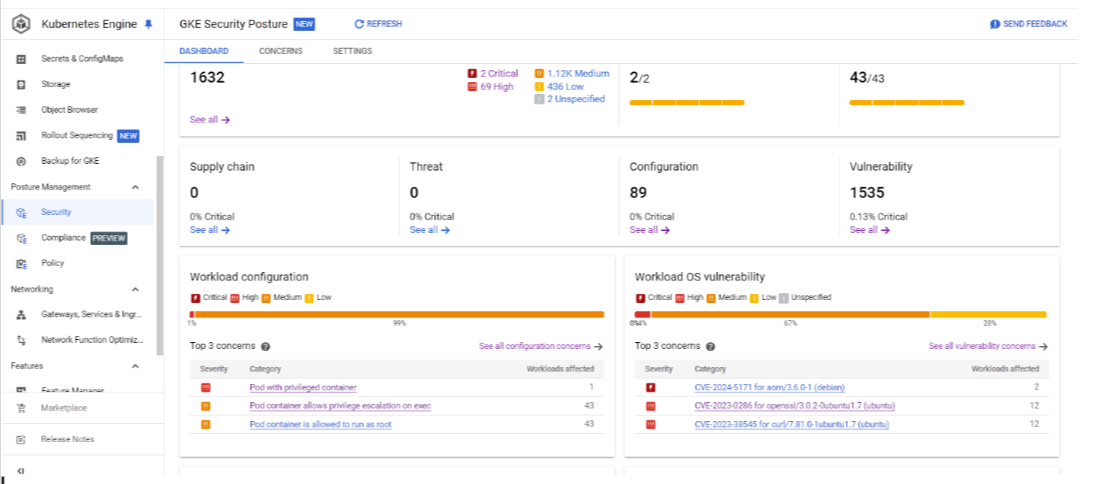Click the Backup for GKE icon
This screenshot has width=1102, height=484.
click(x=21, y=161)
